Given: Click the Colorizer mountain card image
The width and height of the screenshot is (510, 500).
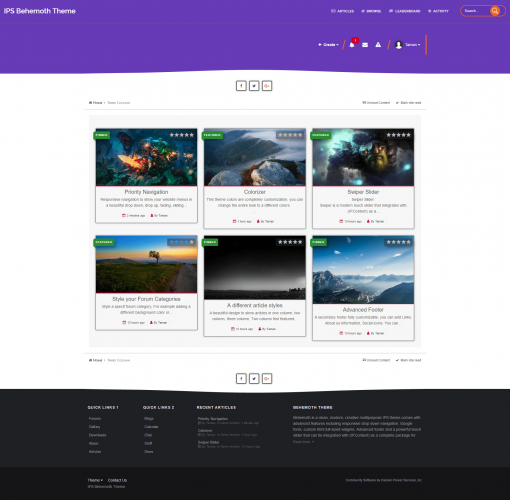Looking at the screenshot, I should click(255, 157).
